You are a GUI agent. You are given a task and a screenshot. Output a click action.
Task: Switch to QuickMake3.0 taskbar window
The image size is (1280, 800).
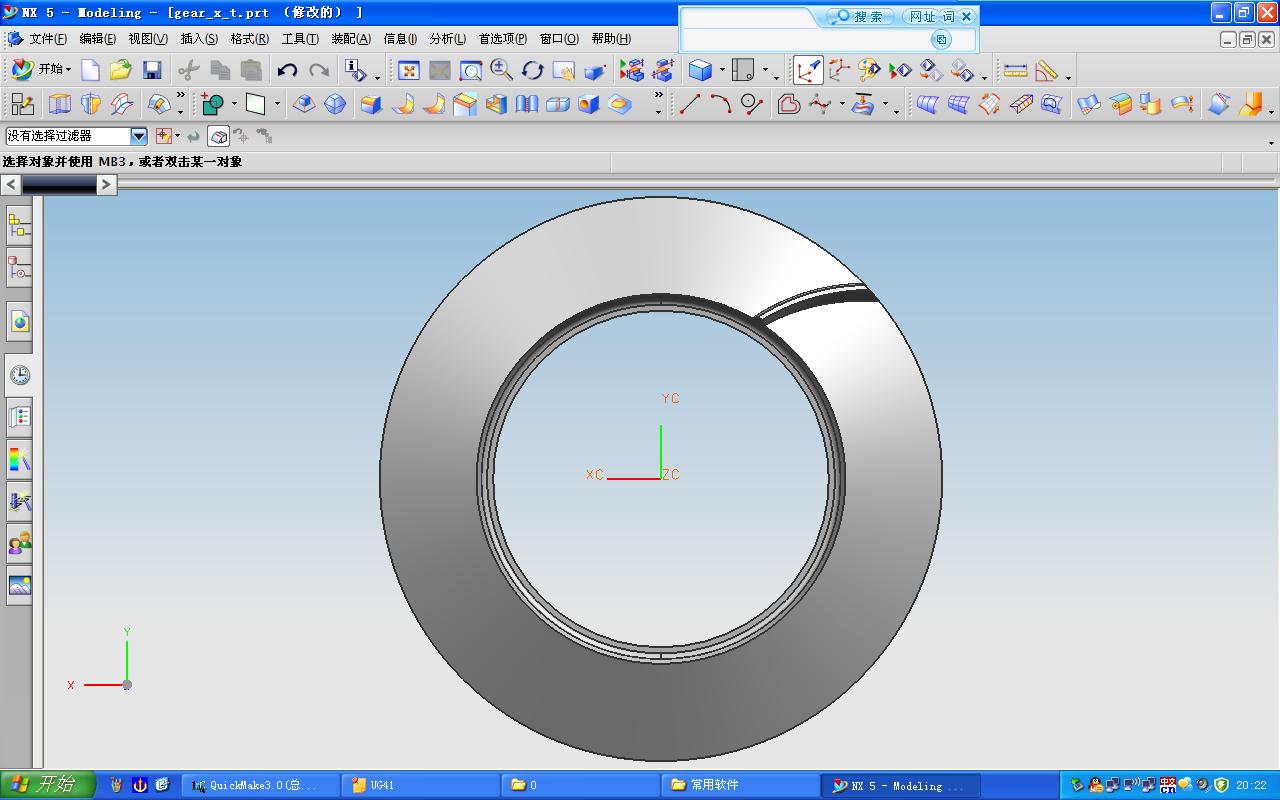(260, 785)
